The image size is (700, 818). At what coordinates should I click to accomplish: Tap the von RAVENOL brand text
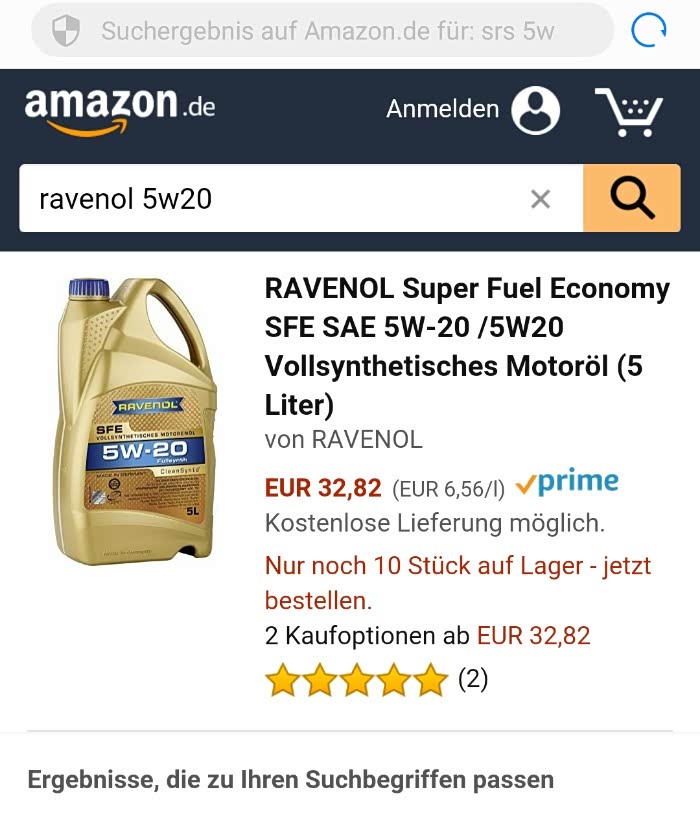(343, 439)
